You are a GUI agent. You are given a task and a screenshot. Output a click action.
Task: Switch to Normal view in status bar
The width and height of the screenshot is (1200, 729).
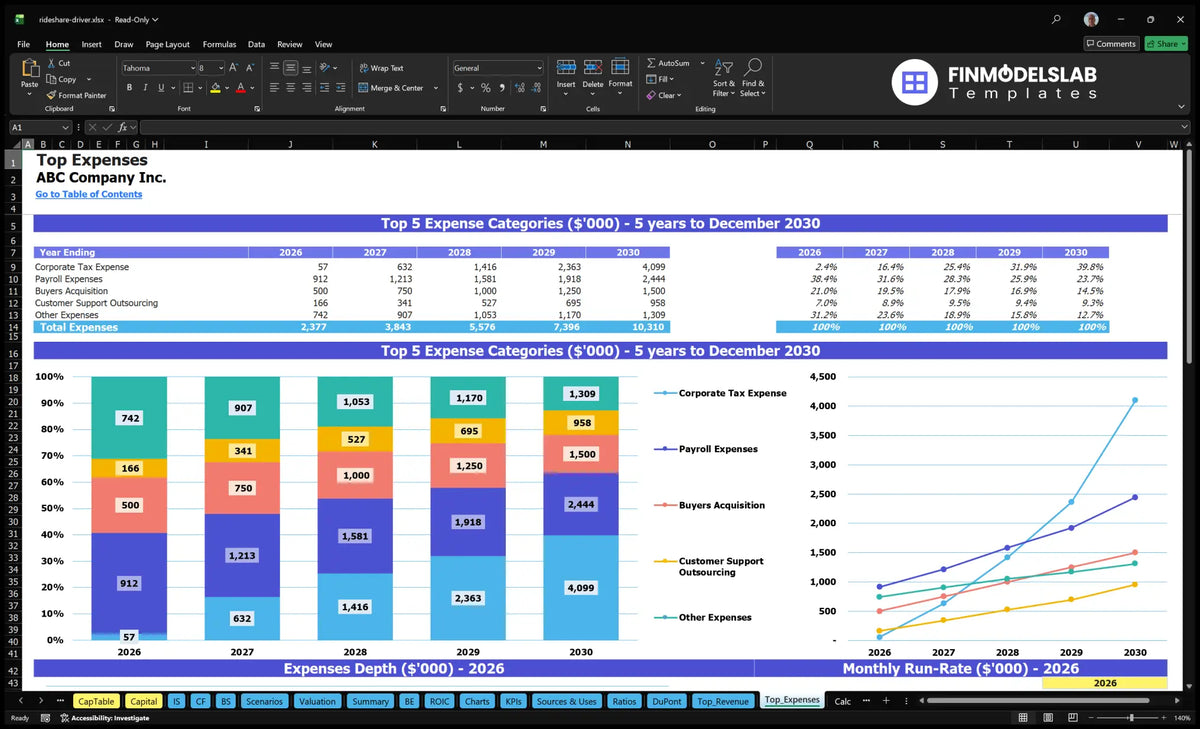1022,717
